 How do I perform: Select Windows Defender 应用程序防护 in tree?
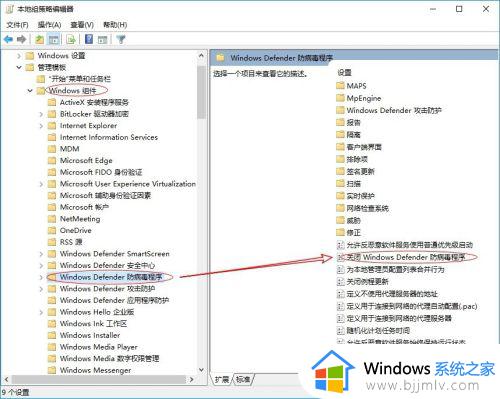(x=114, y=301)
